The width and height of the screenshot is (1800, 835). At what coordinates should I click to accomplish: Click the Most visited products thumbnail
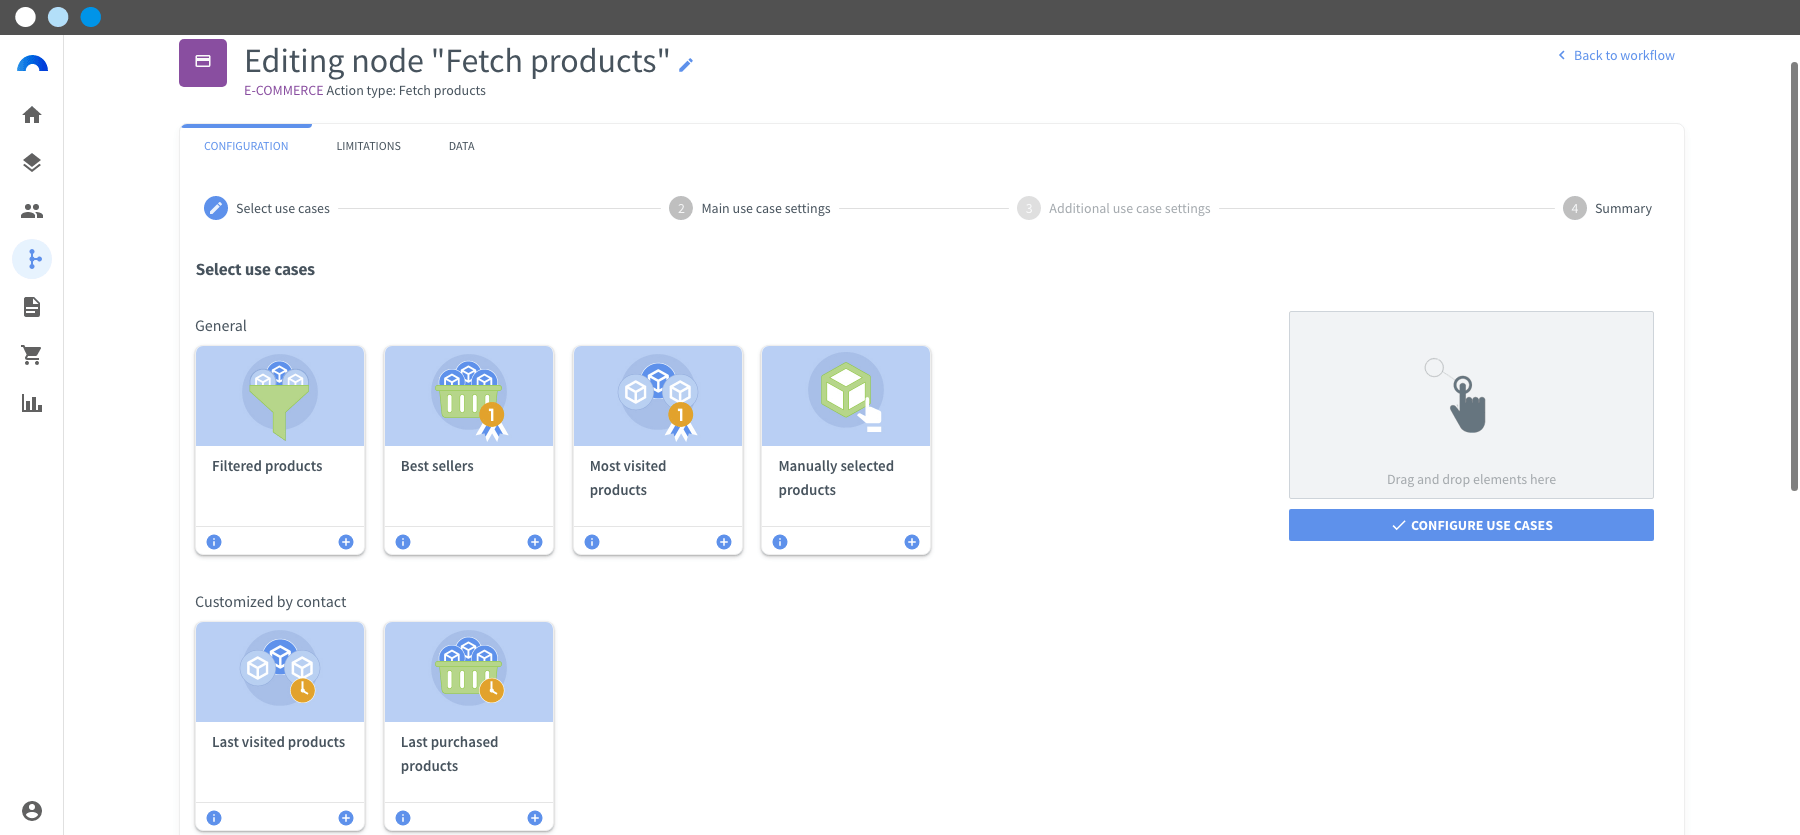click(658, 396)
